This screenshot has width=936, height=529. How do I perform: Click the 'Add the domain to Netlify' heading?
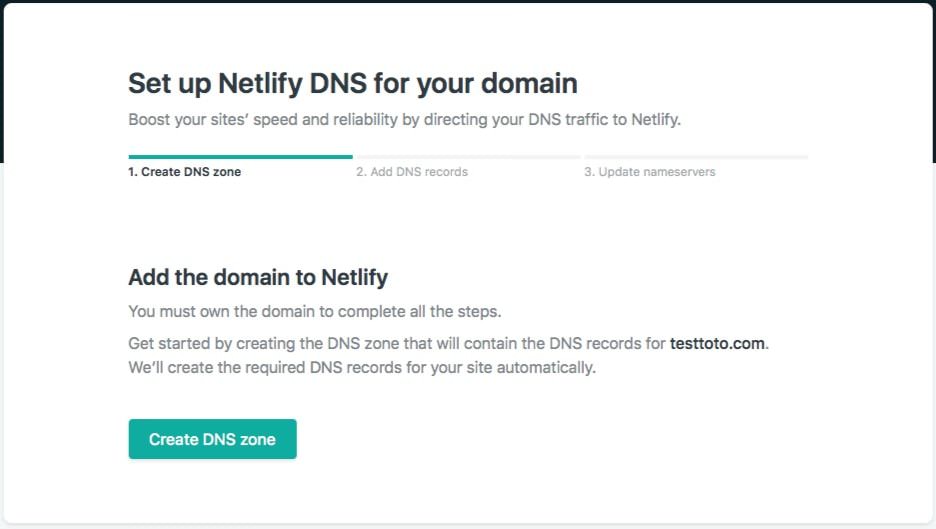[258, 277]
